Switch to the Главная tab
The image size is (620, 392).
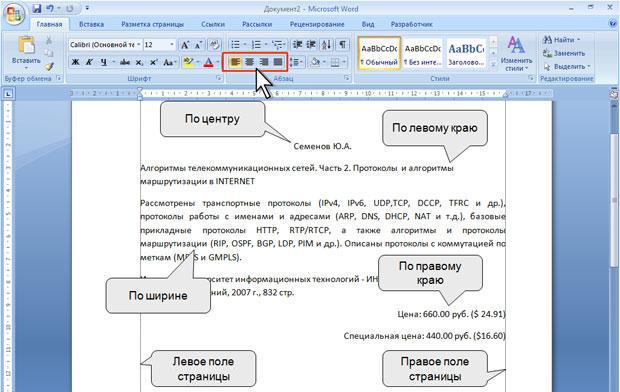coord(49,24)
